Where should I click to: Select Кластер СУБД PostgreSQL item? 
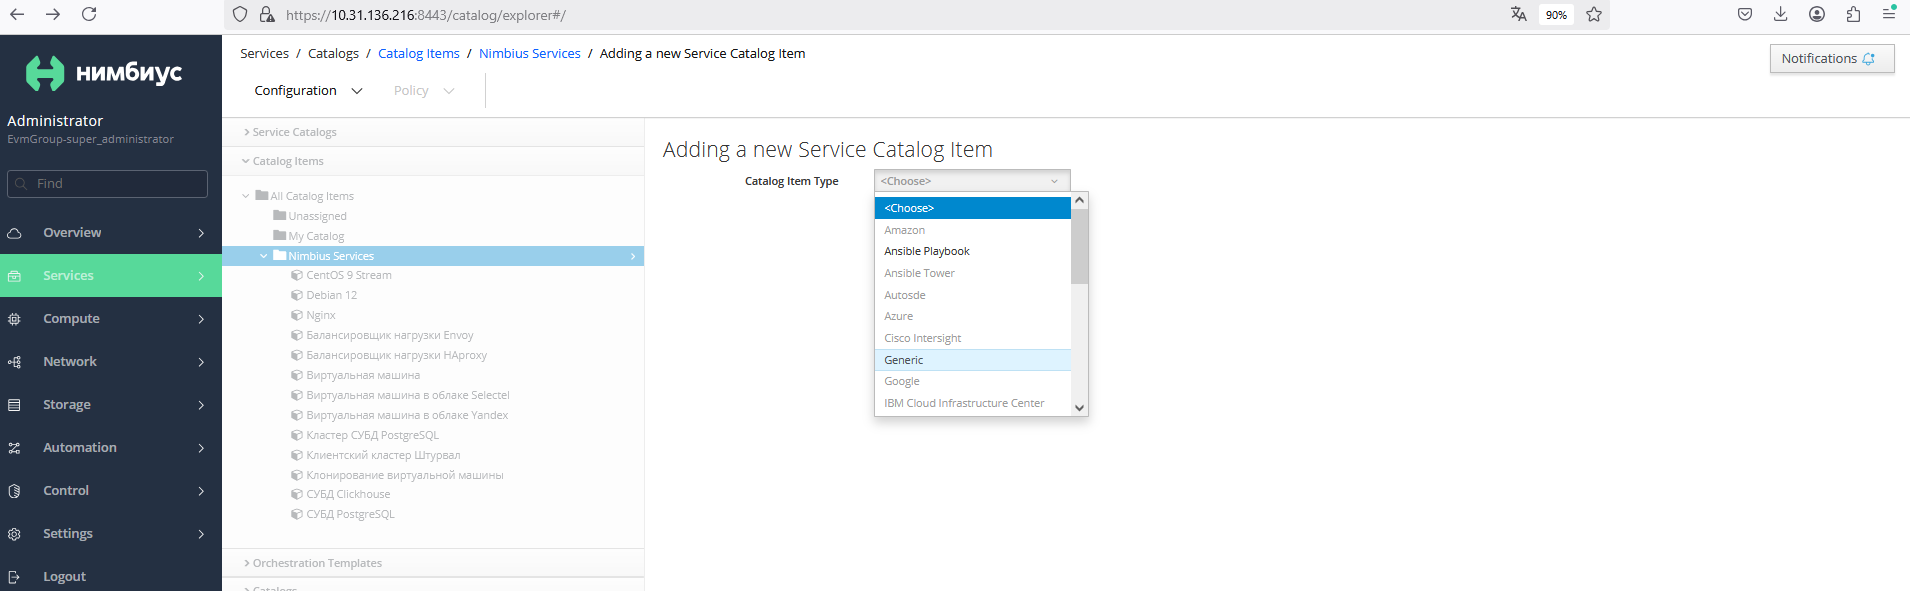coord(372,435)
